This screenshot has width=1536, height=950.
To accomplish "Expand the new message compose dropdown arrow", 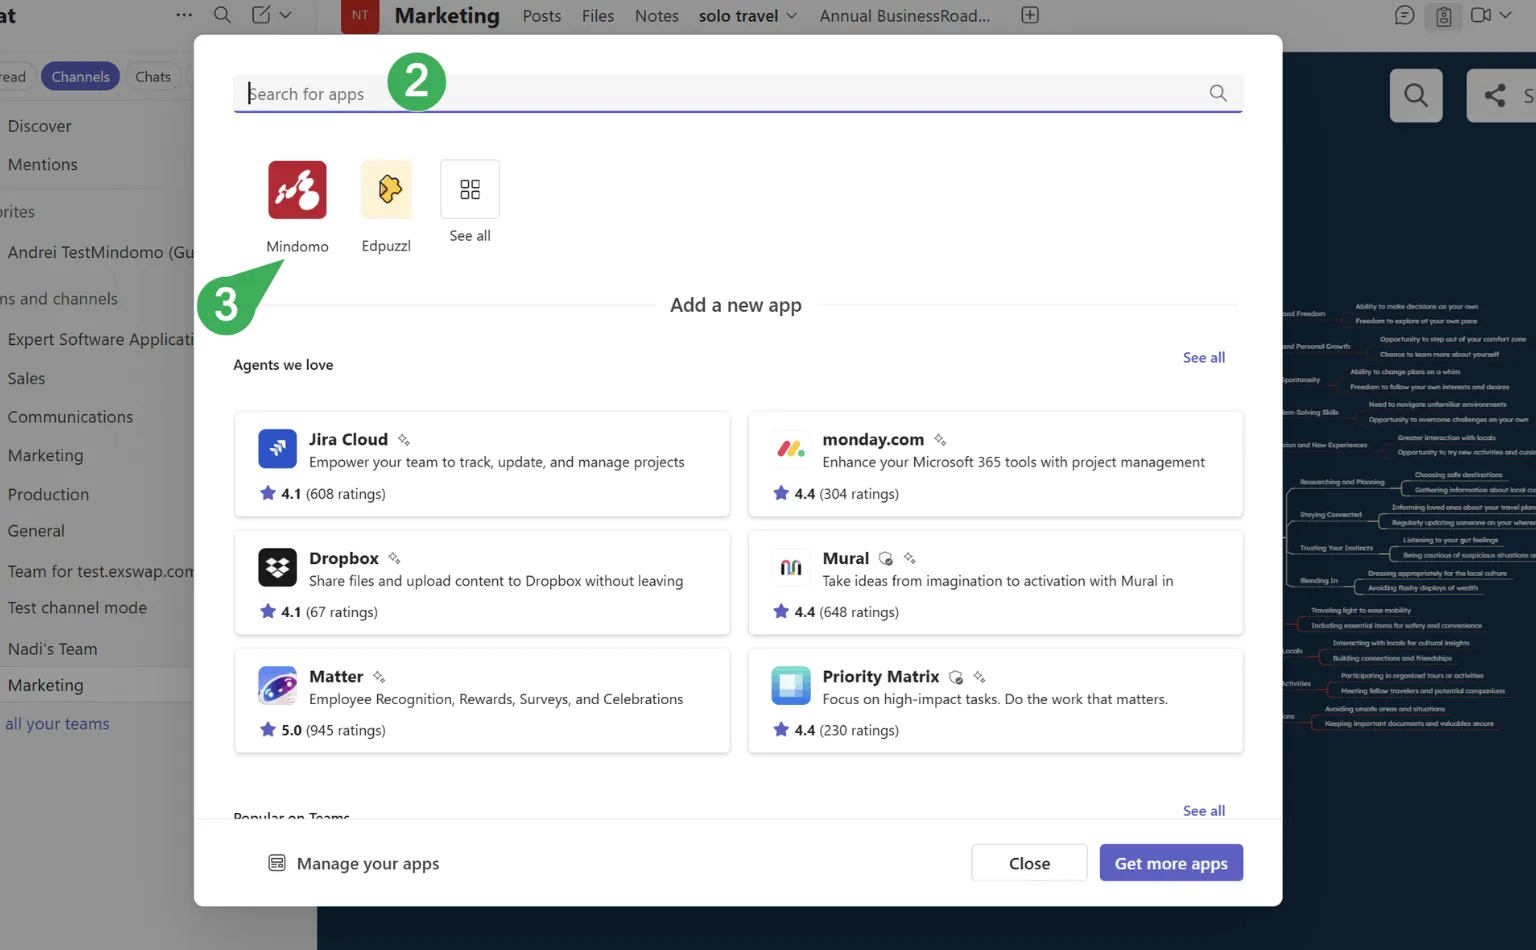I will (x=286, y=15).
